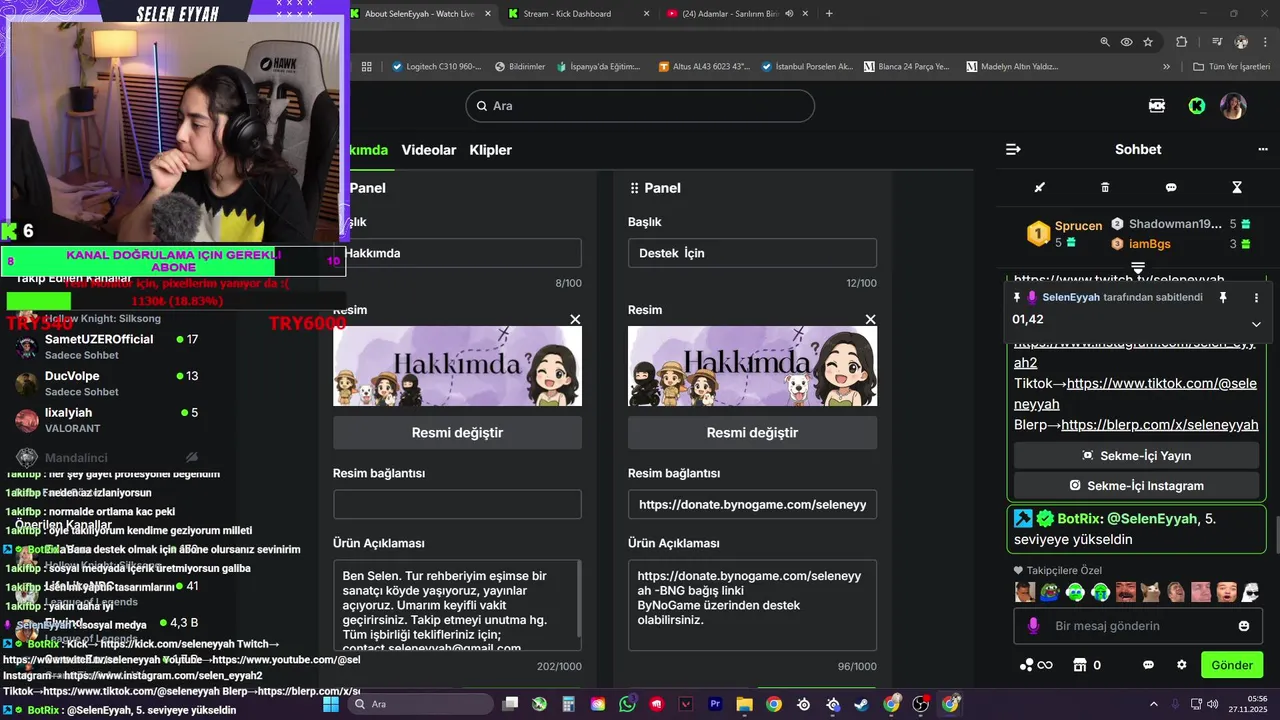The width and height of the screenshot is (1280, 720).
Task: Click the Sprucen top gifter entry
Action: [x=1065, y=234]
